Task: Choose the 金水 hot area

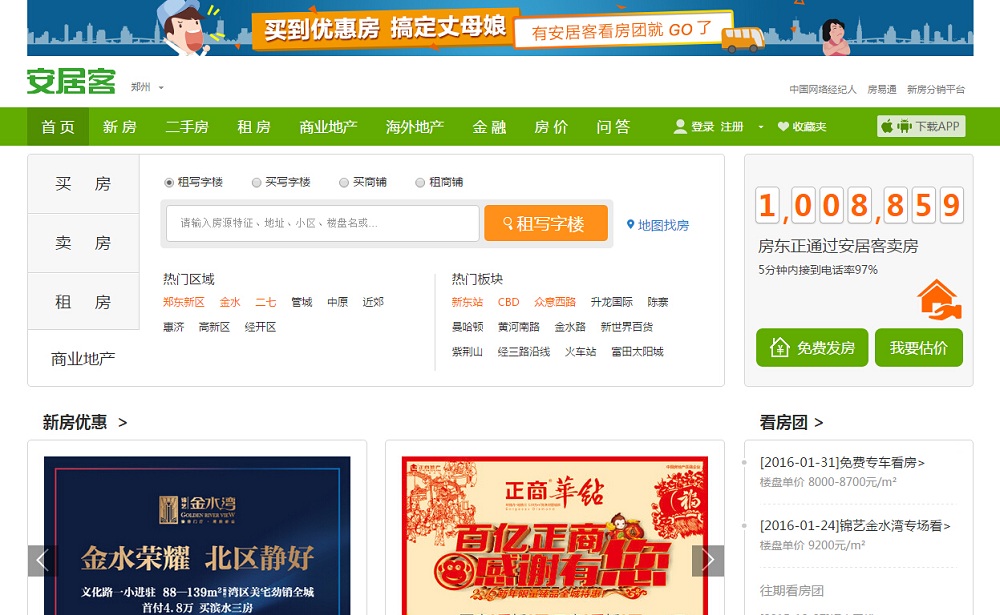Action: tap(230, 302)
